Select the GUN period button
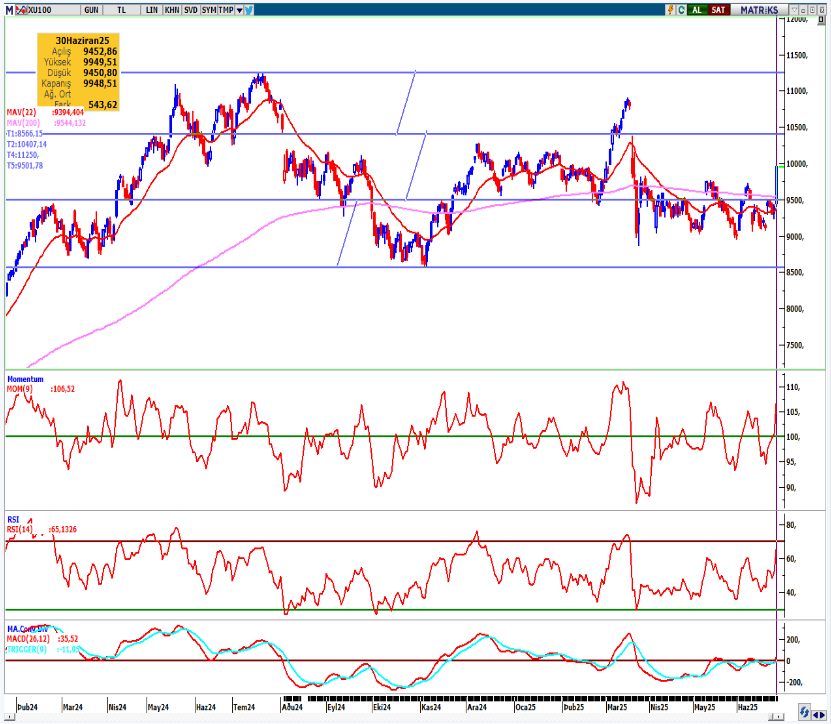The height and width of the screenshot is (724, 831). (x=91, y=10)
